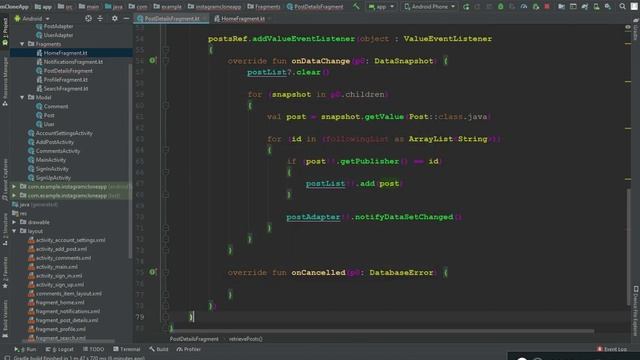Viewport: 640px width, 360px height.
Task: Hide the Project panel with minus icon
Action: (126, 18)
